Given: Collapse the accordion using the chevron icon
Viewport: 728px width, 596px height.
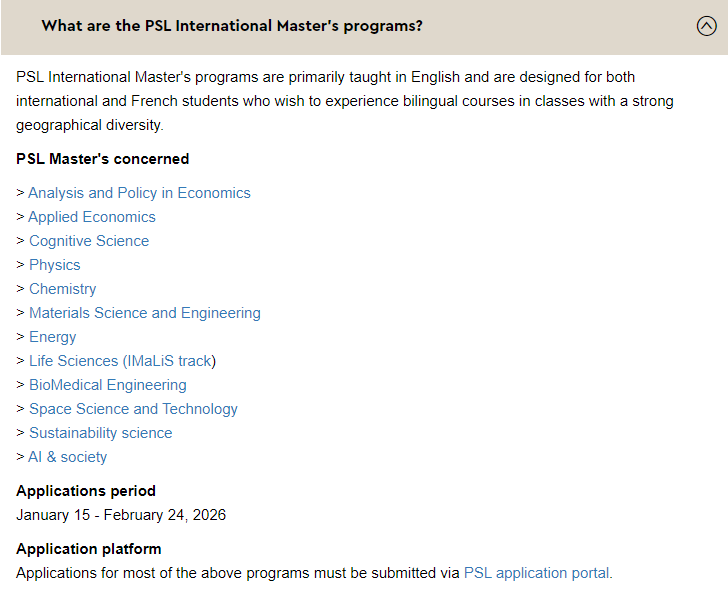Looking at the screenshot, I should [706, 27].
